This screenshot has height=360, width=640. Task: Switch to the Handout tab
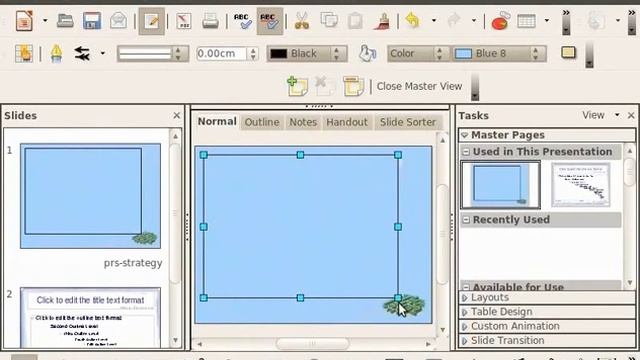click(x=347, y=122)
